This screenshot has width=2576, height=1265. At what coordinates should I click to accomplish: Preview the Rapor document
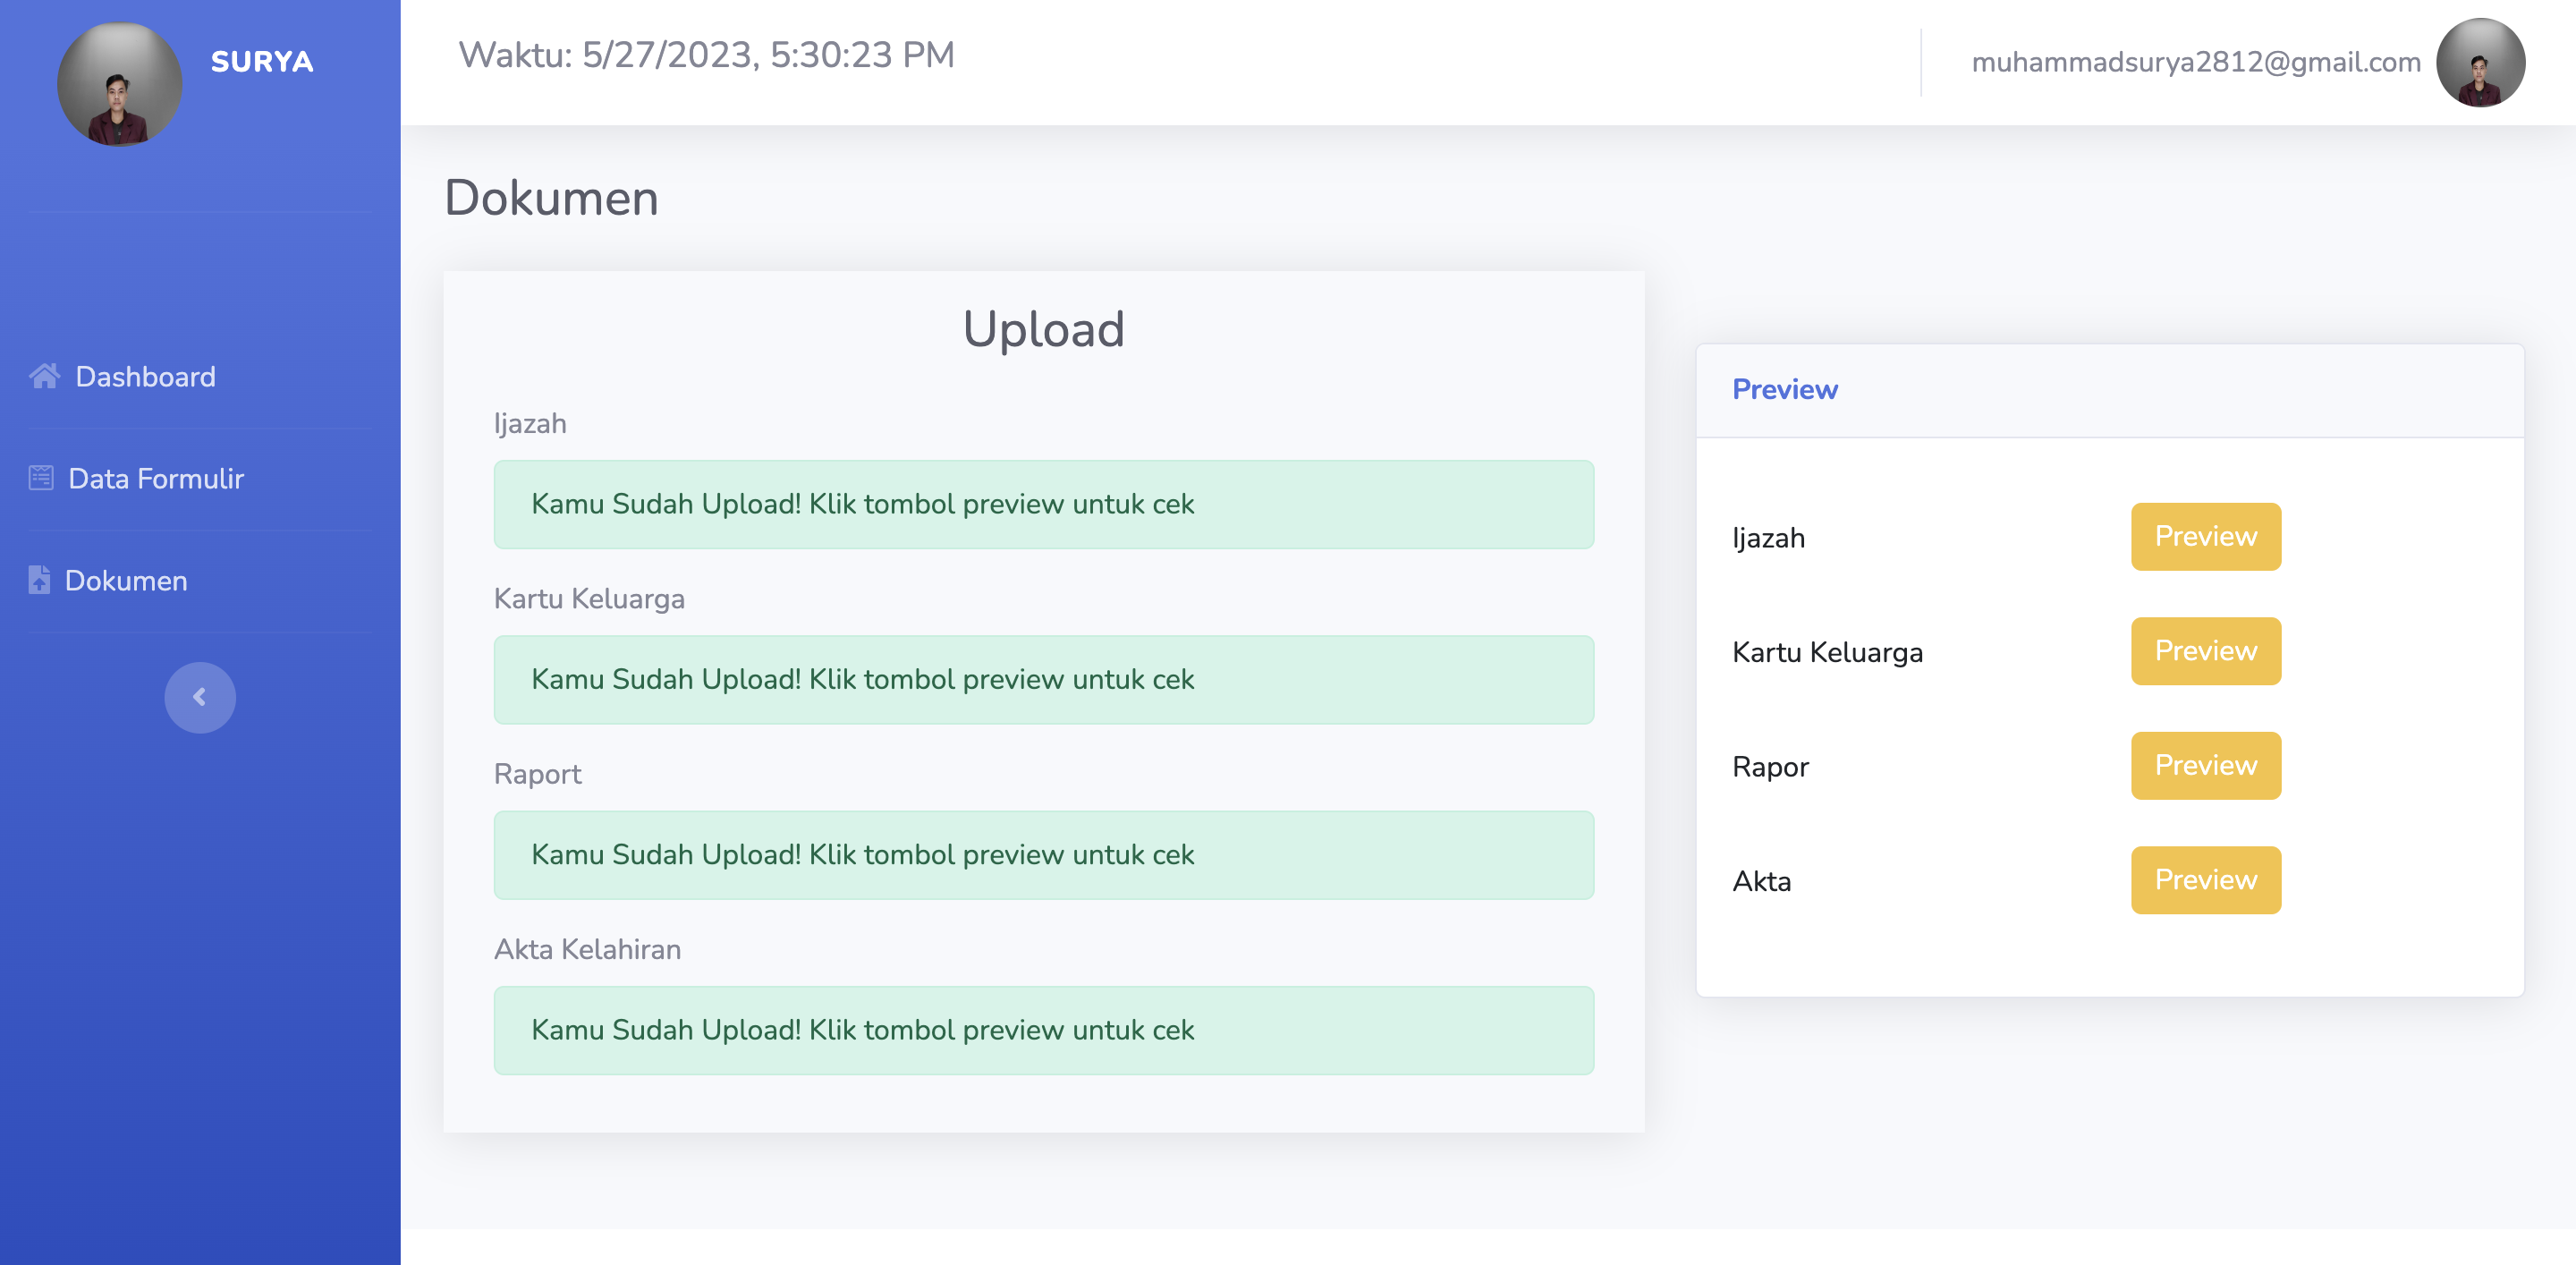point(2205,765)
